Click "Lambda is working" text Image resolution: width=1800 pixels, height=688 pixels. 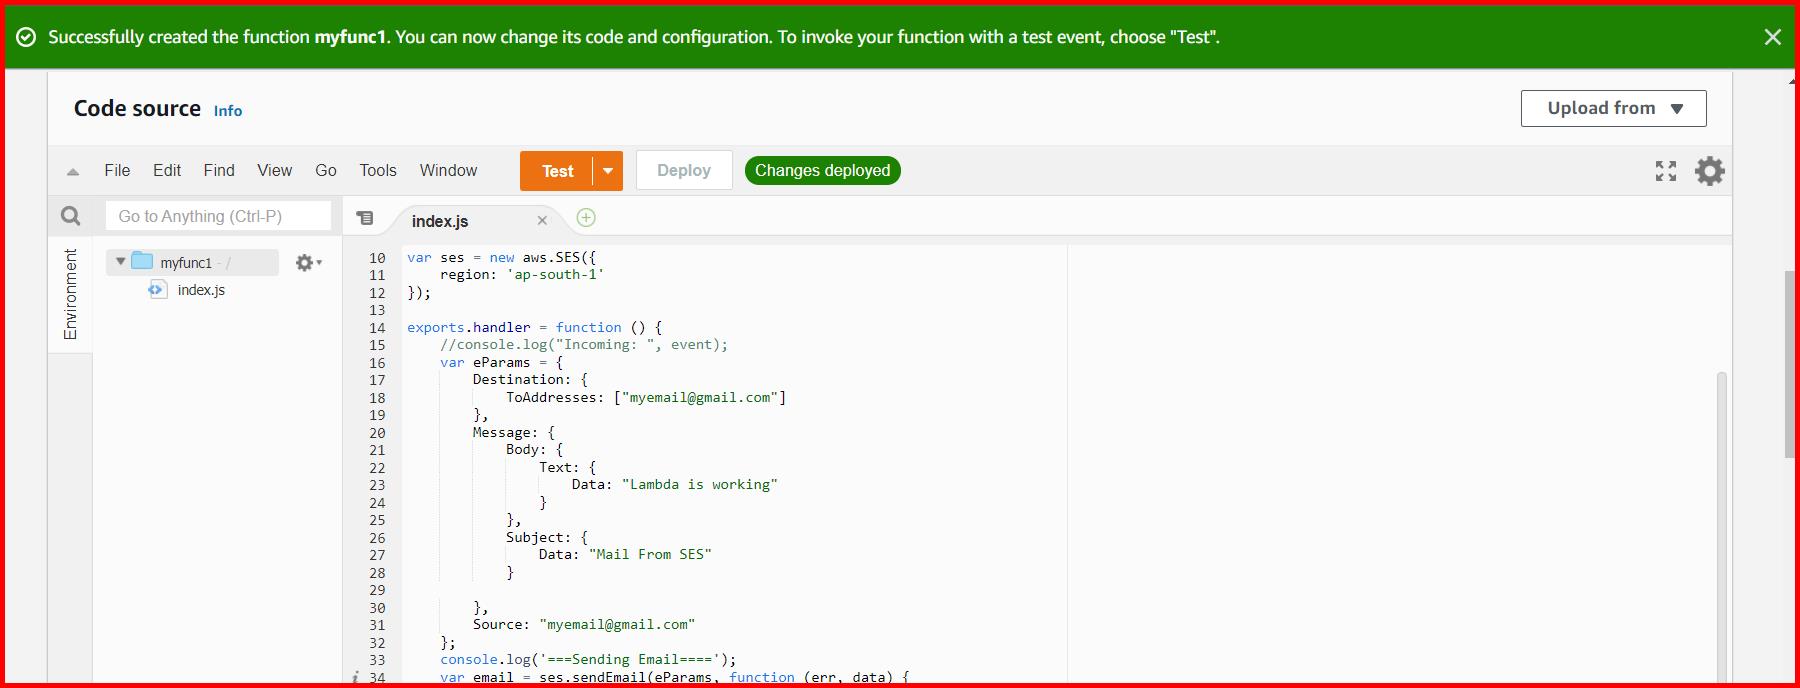(x=700, y=485)
